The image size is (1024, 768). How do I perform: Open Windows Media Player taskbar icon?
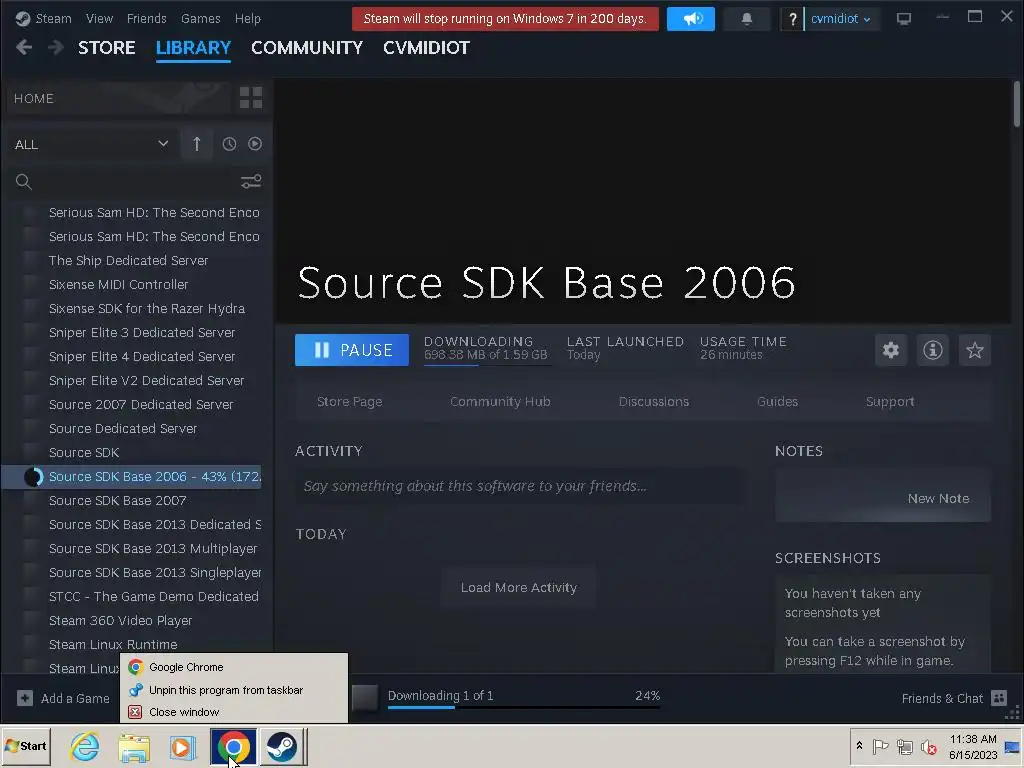click(x=183, y=746)
